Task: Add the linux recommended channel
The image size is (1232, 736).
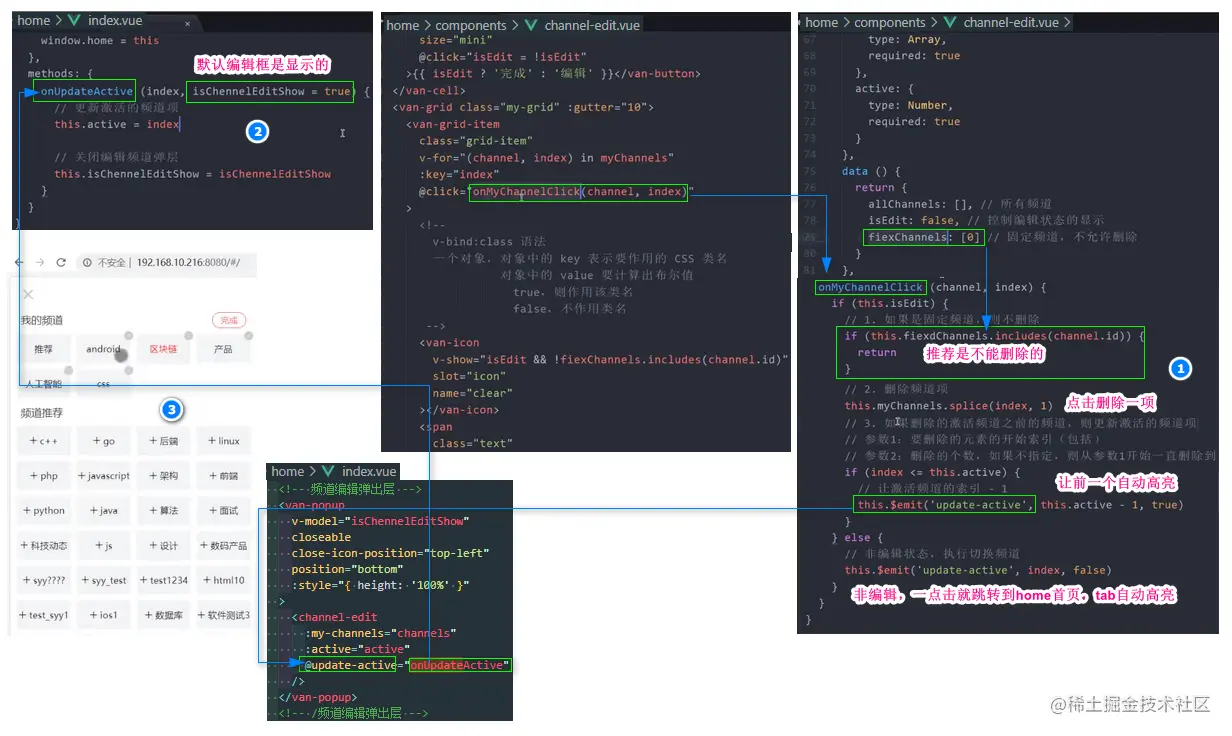Action: 222,441
